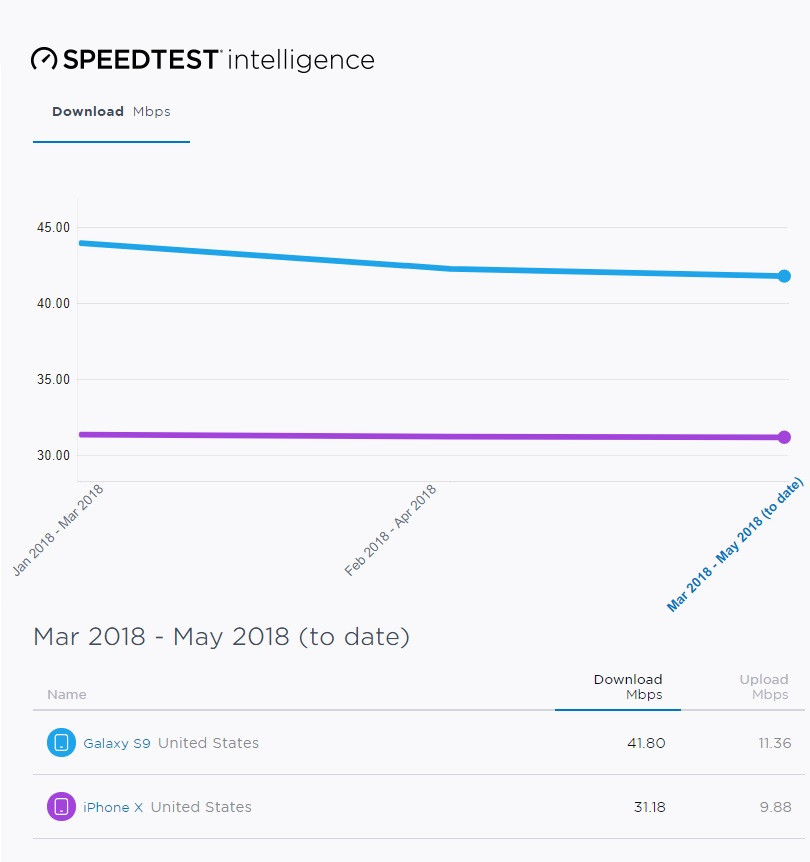This screenshot has width=810, height=862.
Task: Open the iPhone X link
Action: 113,807
